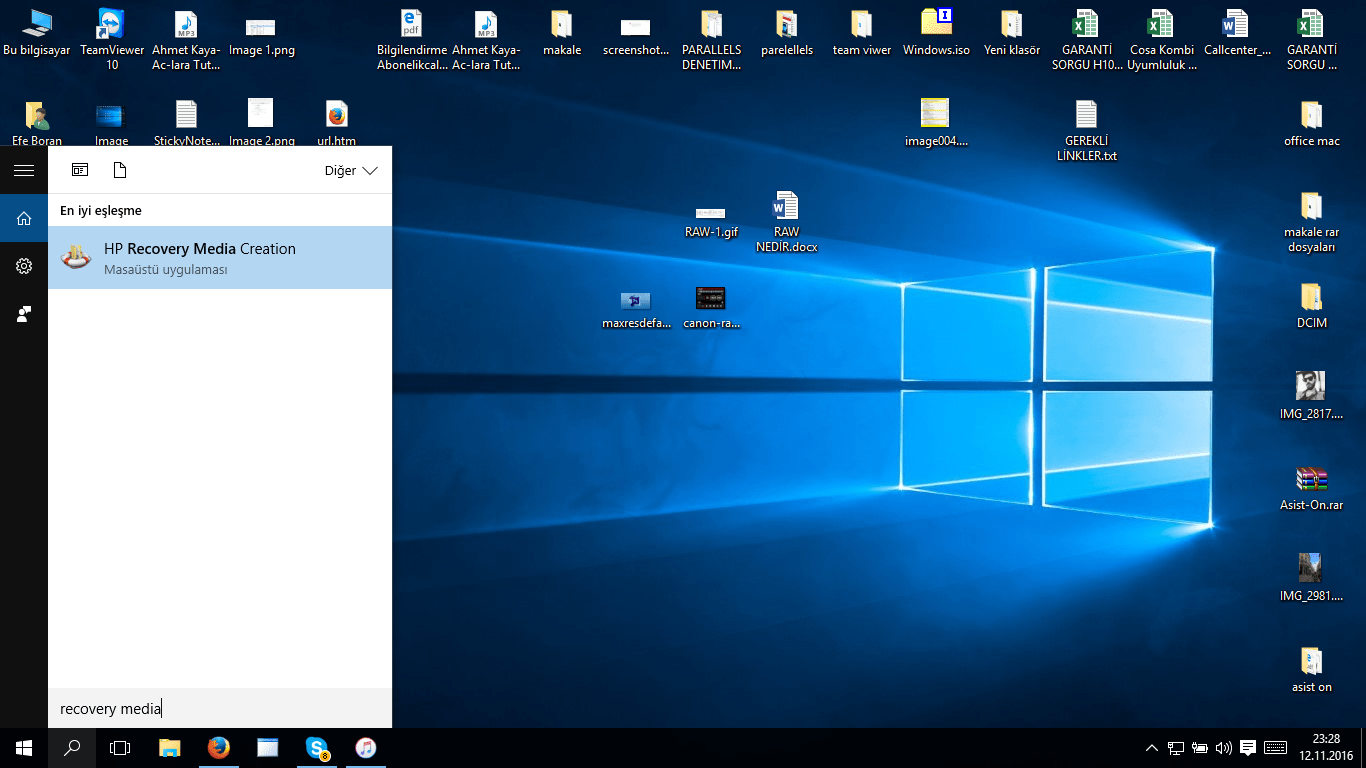The image size is (1366, 768).
Task: Show hidden system tray icons
Action: click(1152, 748)
